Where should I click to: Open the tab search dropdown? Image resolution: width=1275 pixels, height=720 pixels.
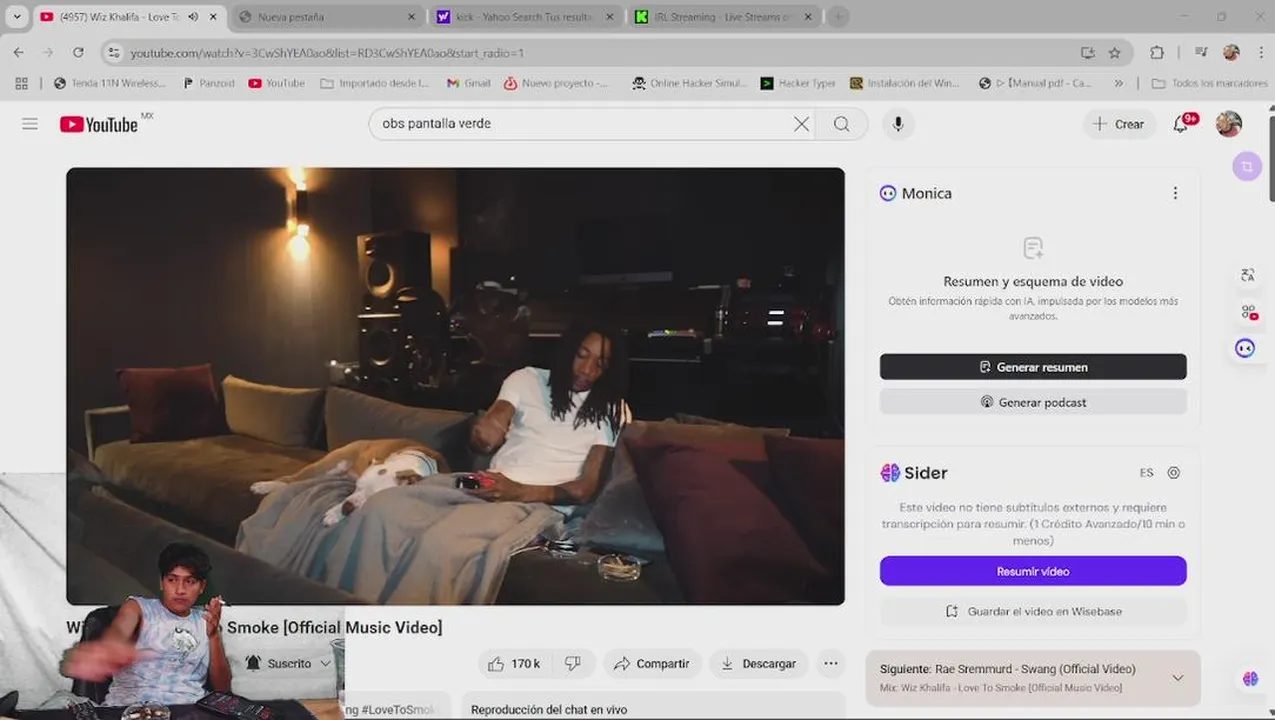point(16,17)
